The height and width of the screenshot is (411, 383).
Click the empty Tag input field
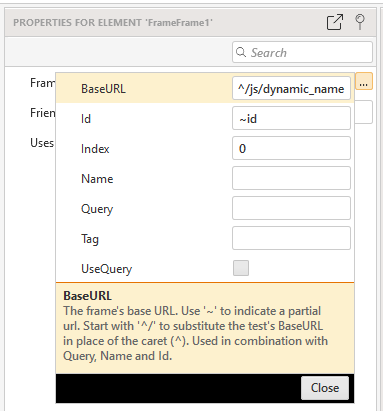coord(291,238)
